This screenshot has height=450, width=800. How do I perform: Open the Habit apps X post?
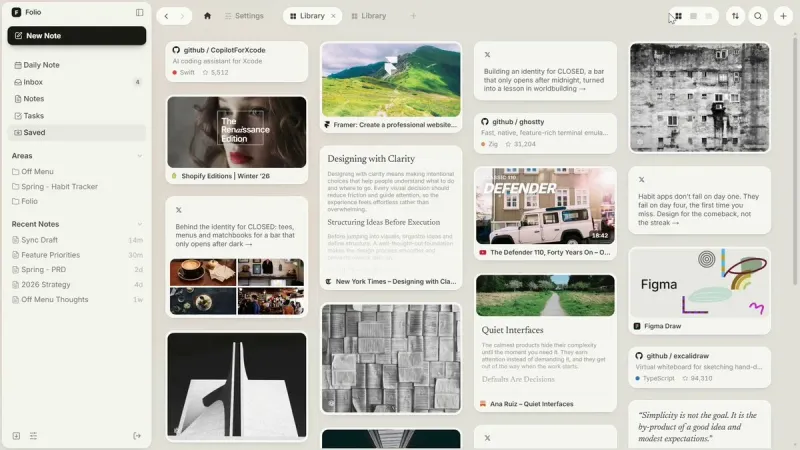tap(699, 200)
